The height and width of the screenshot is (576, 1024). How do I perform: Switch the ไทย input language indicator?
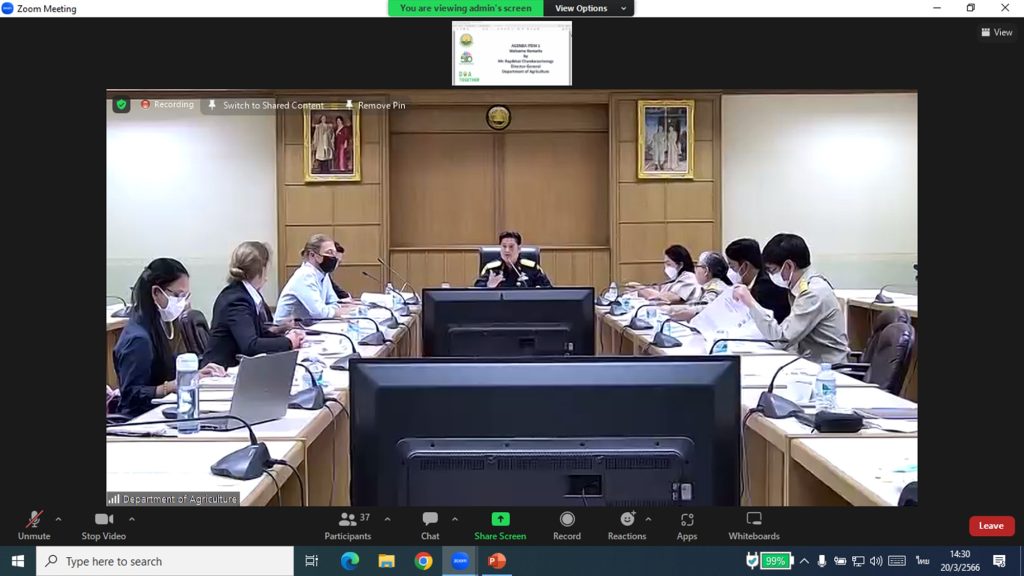click(923, 561)
